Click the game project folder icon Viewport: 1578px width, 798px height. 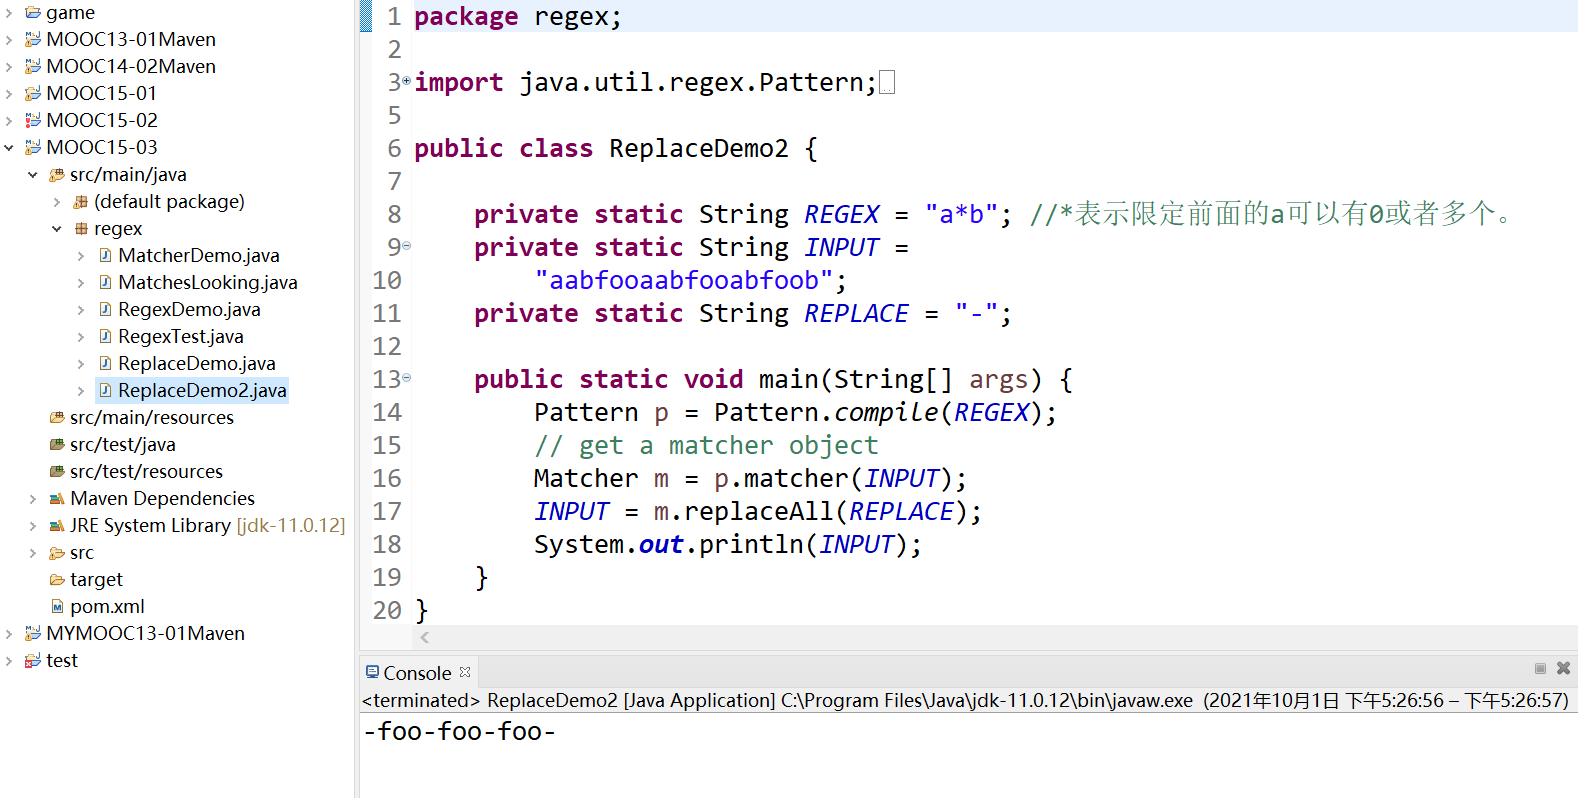(33, 13)
